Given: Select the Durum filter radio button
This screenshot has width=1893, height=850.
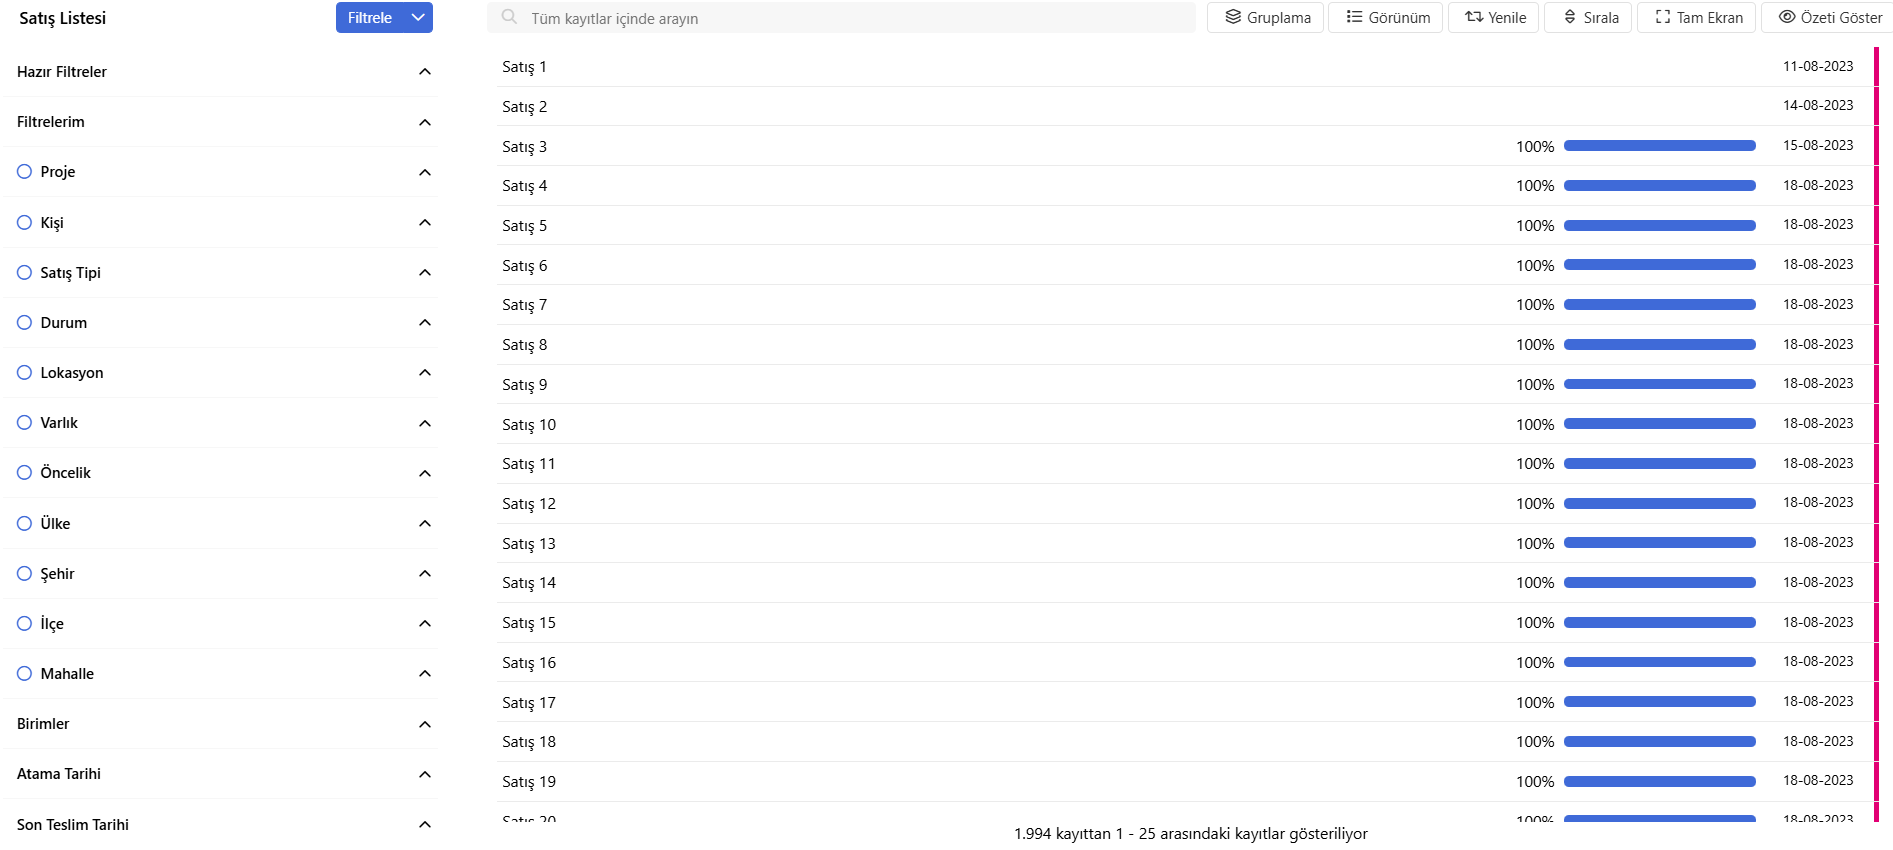Looking at the screenshot, I should [25, 322].
